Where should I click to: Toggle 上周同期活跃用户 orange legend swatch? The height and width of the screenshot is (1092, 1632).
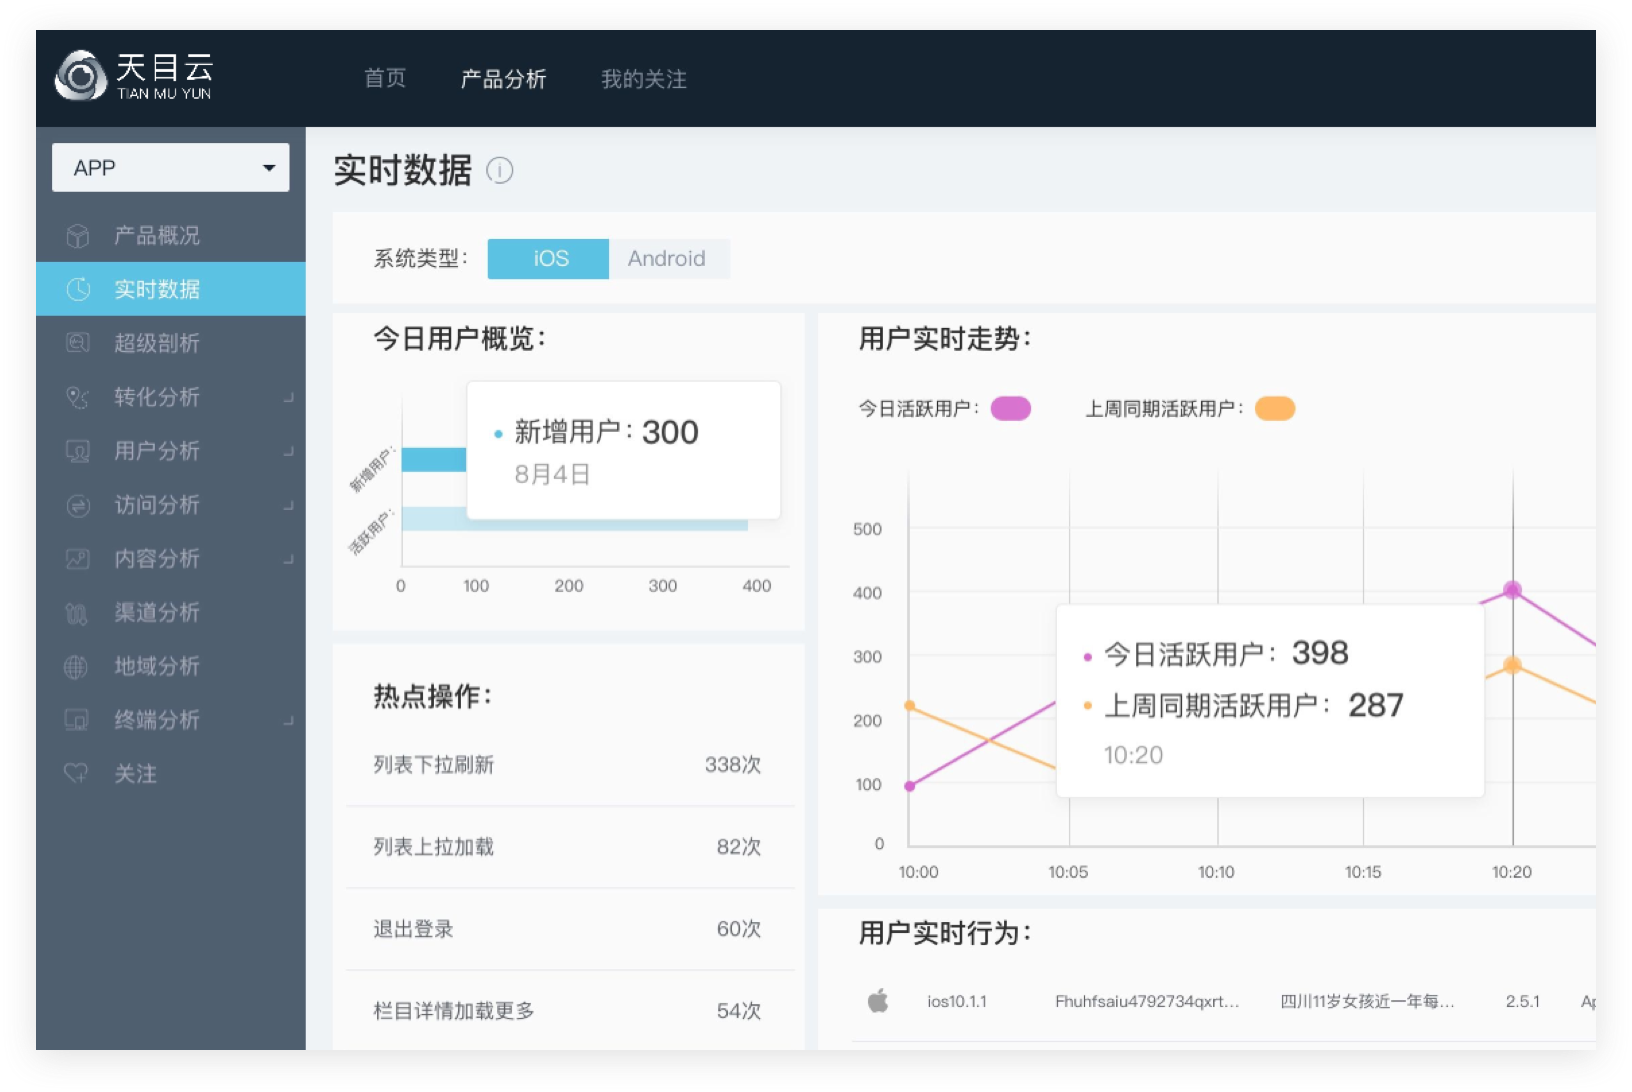point(1275,409)
